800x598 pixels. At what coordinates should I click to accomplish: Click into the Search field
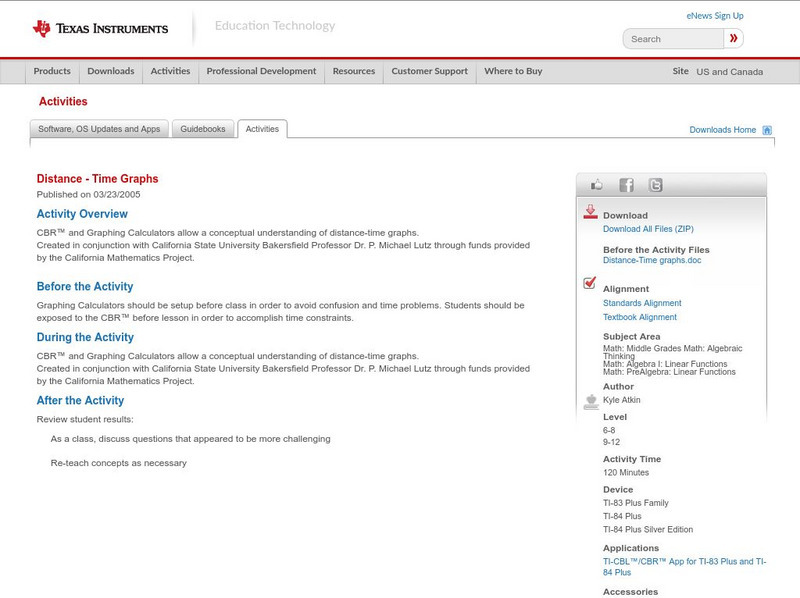click(673, 39)
